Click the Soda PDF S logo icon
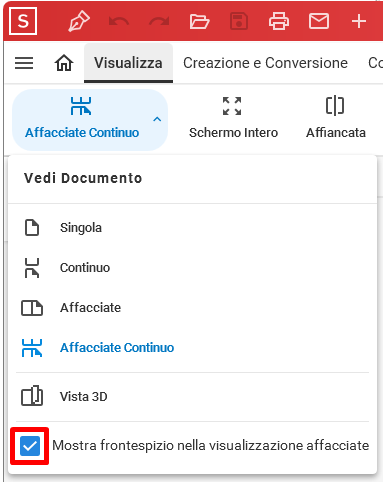The height and width of the screenshot is (482, 383). [x=23, y=21]
